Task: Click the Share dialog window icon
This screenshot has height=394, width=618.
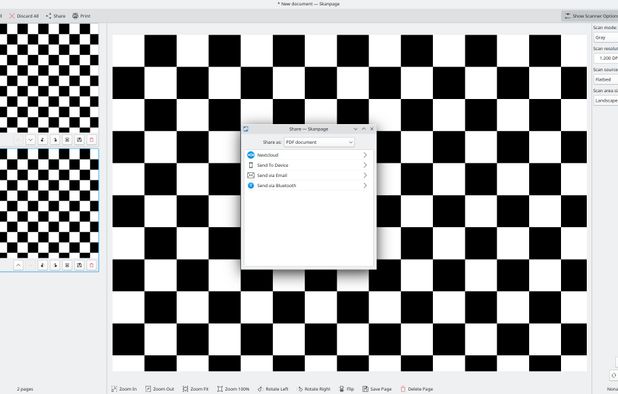Action: click(x=246, y=129)
